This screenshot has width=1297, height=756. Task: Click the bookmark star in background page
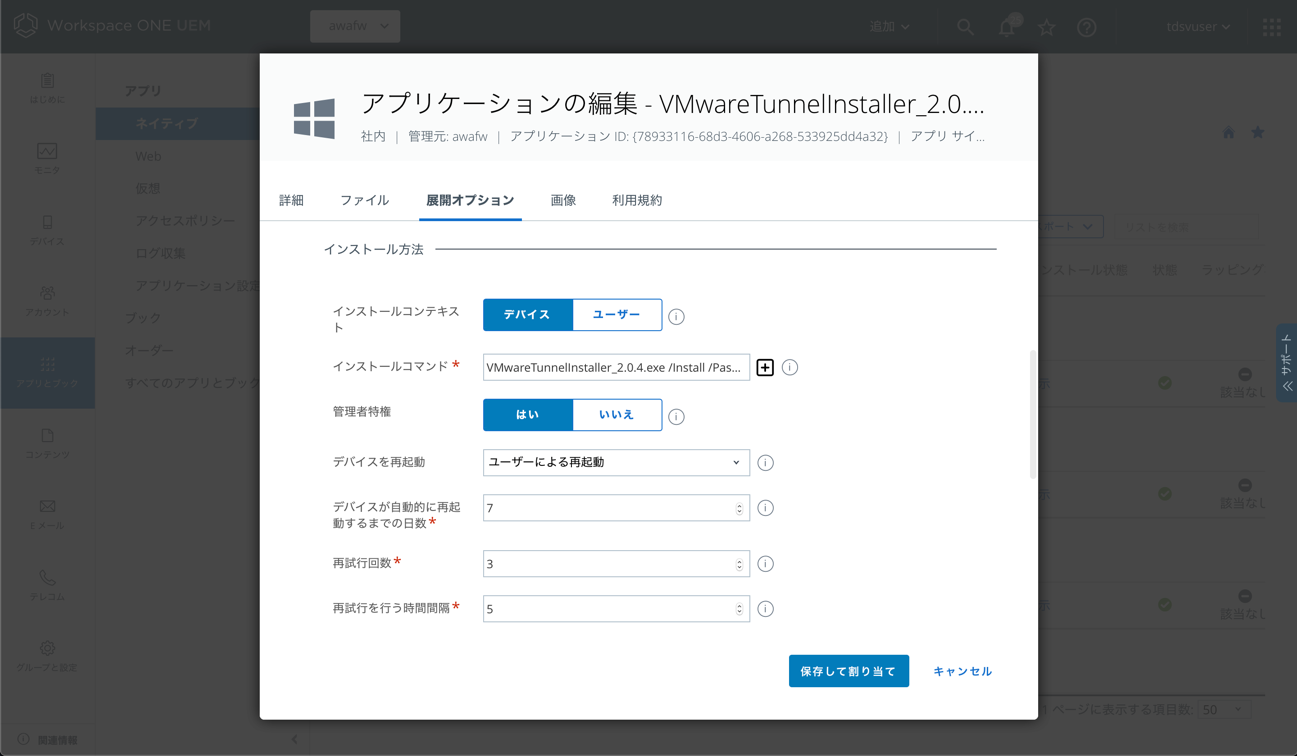pyautogui.click(x=1258, y=133)
